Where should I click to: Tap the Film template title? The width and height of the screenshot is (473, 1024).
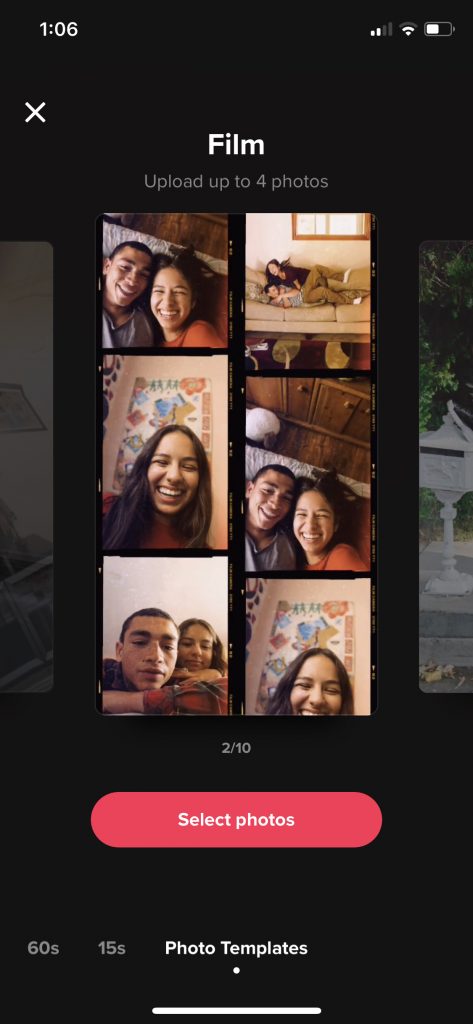point(236,145)
